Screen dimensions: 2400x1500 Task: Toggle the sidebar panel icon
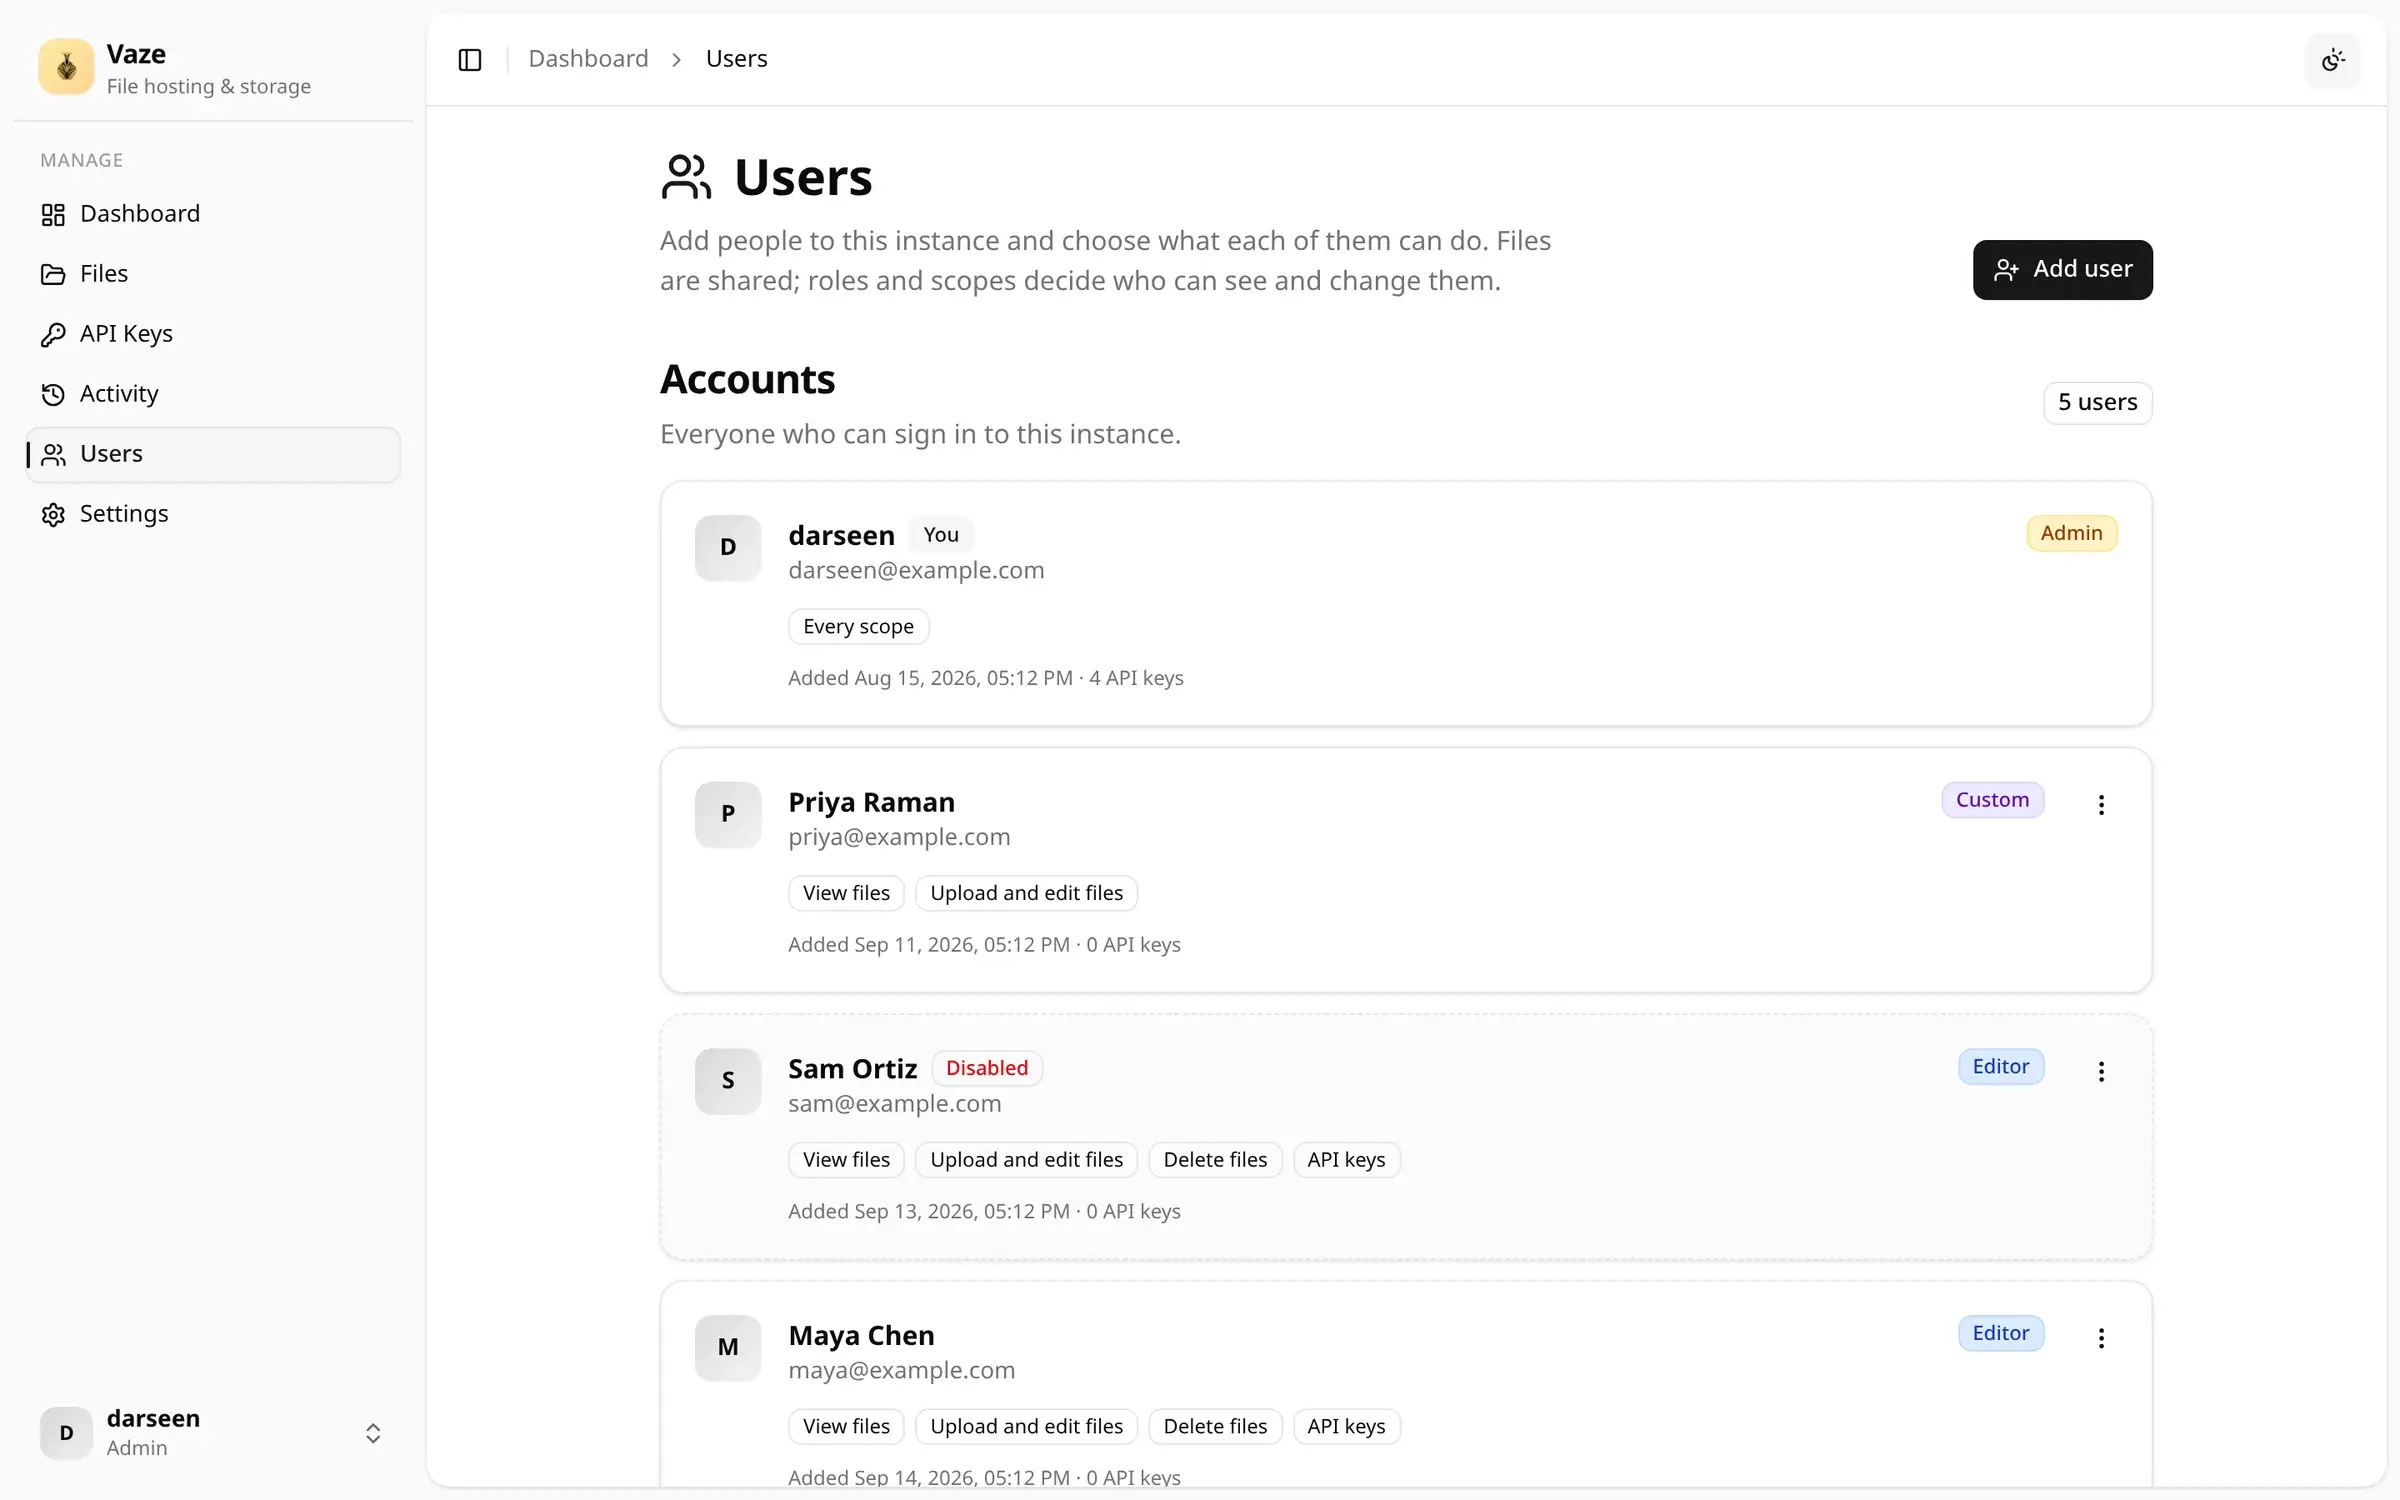point(470,59)
